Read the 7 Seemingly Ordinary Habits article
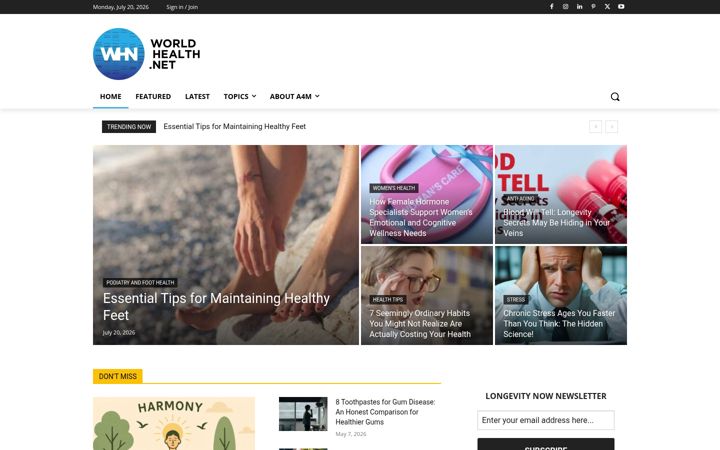The width and height of the screenshot is (720, 450). point(420,324)
